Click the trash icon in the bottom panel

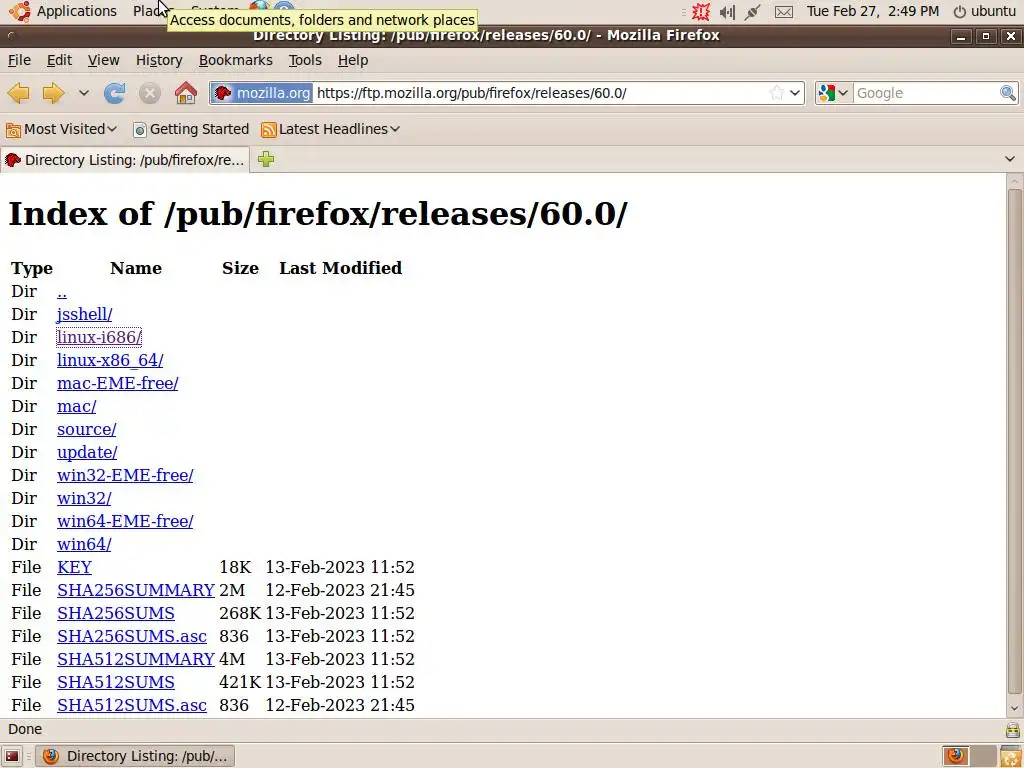[x=1011, y=756]
